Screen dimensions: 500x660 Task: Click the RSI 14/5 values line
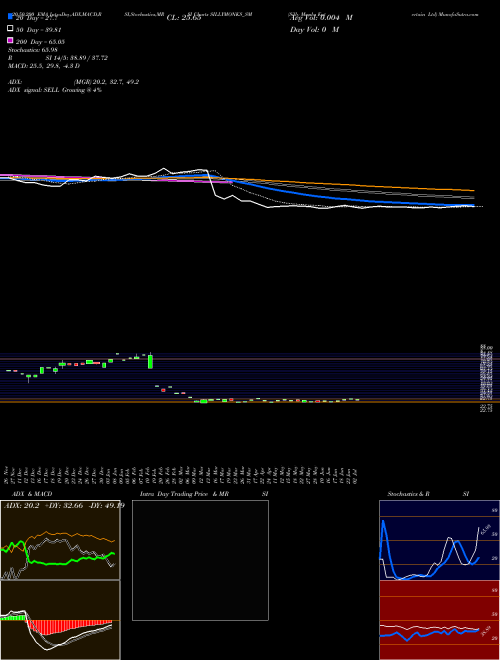tap(58, 58)
